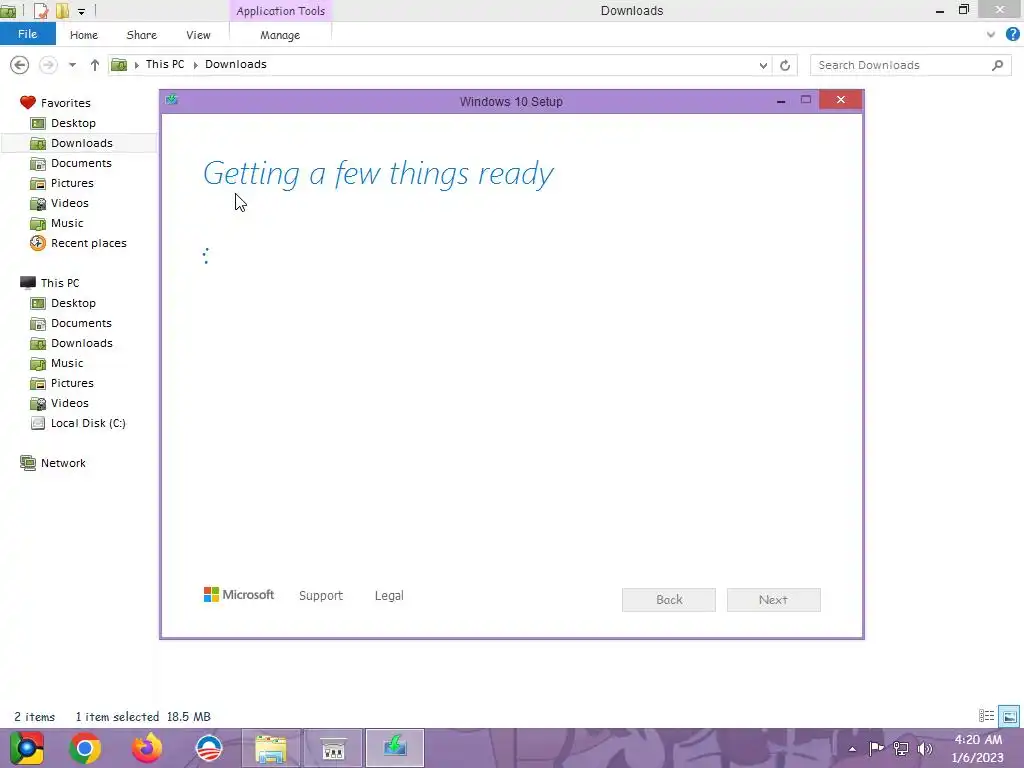The height and width of the screenshot is (768, 1024).
Task: Open the File menu
Action: point(27,34)
